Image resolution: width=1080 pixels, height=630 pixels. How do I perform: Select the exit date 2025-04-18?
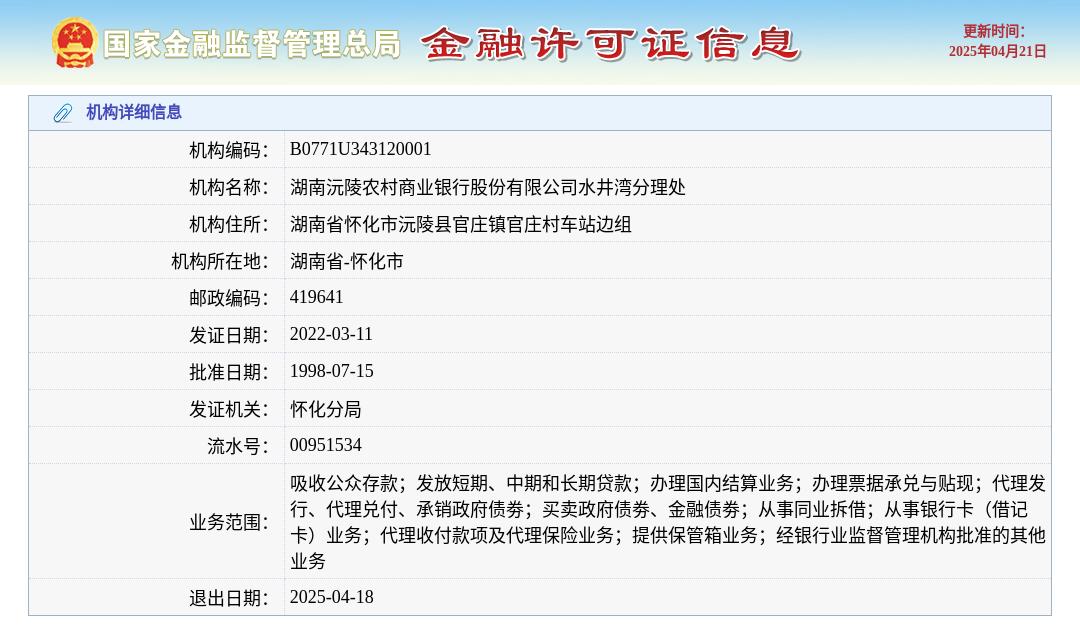click(x=331, y=598)
